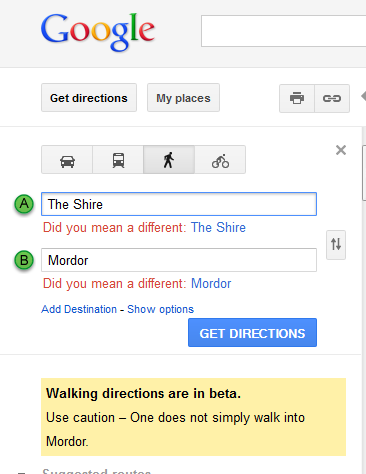Select driving directions car icon
The image size is (366, 474).
click(67, 160)
